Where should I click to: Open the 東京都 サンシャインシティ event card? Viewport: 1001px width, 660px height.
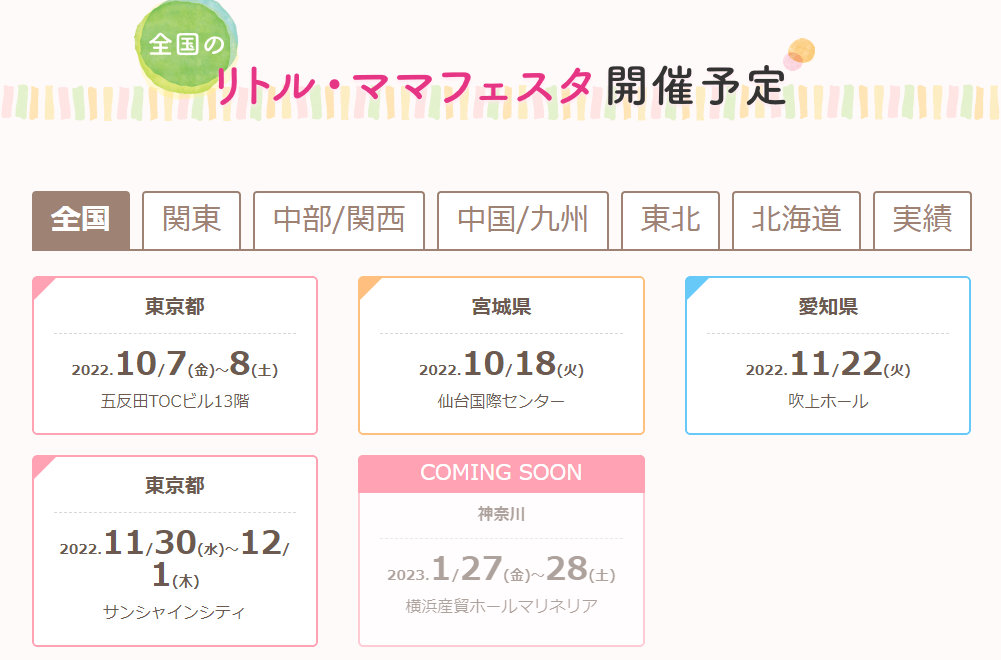tap(175, 551)
